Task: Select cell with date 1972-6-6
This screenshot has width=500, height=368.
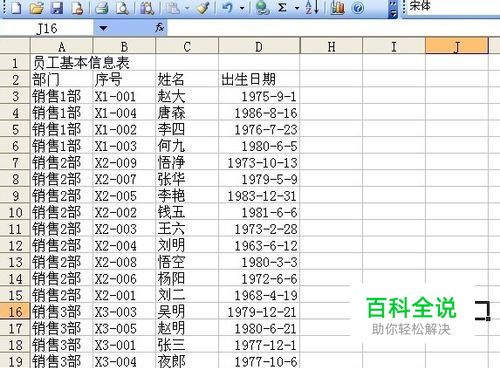Action: (259, 278)
